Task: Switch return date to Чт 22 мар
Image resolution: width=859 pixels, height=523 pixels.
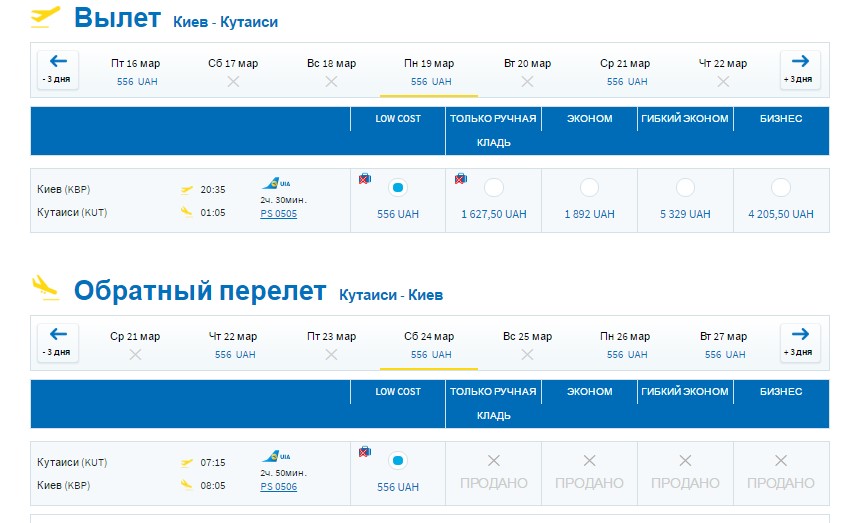Action: [x=233, y=344]
